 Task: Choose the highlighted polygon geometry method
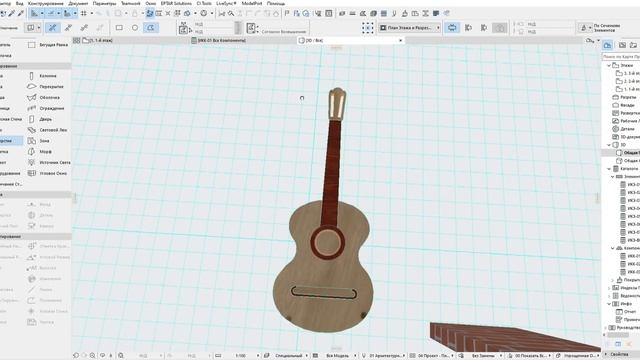(151, 28)
